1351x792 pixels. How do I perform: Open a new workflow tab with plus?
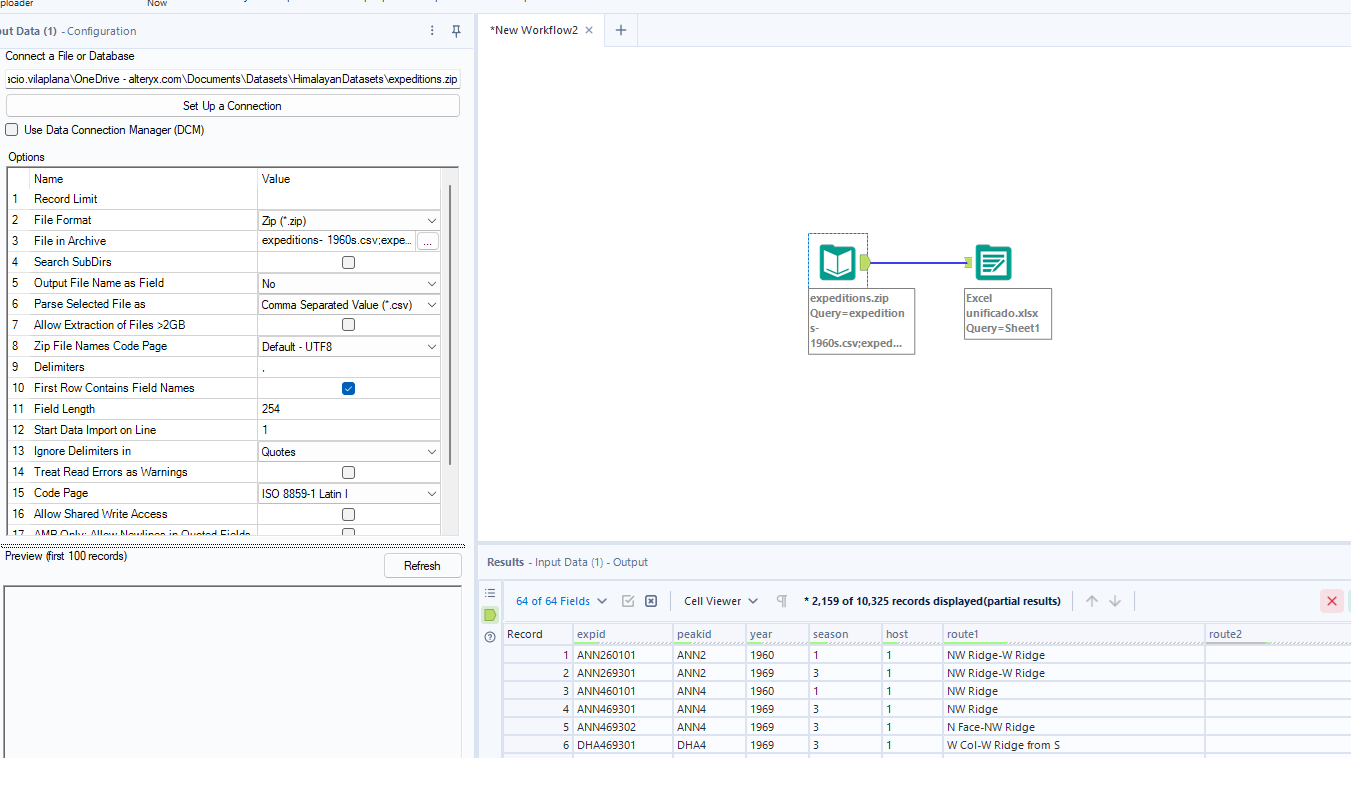[x=620, y=30]
